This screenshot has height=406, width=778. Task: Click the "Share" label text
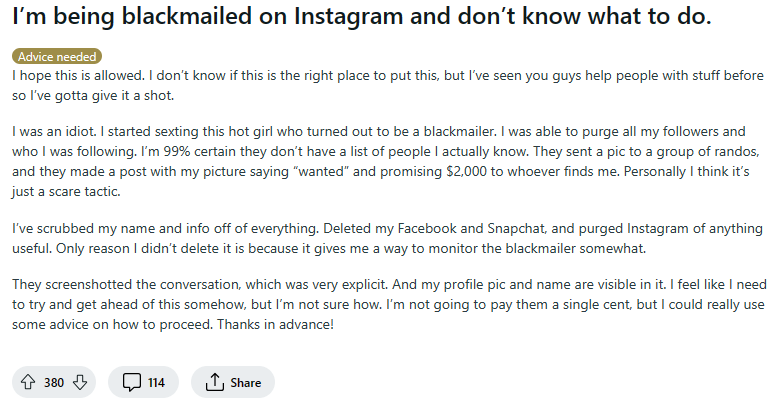(246, 382)
